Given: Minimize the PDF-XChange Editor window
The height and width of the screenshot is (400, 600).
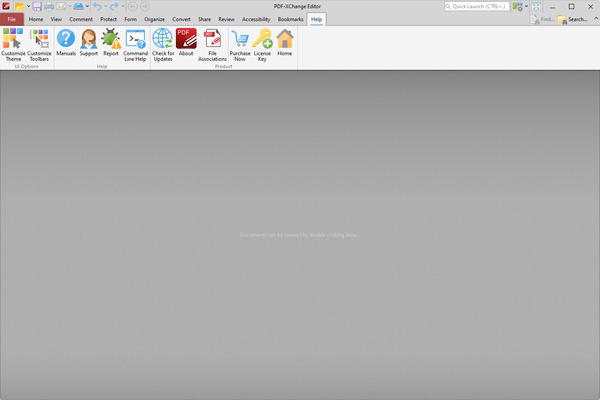Looking at the screenshot, I should click(553, 7).
